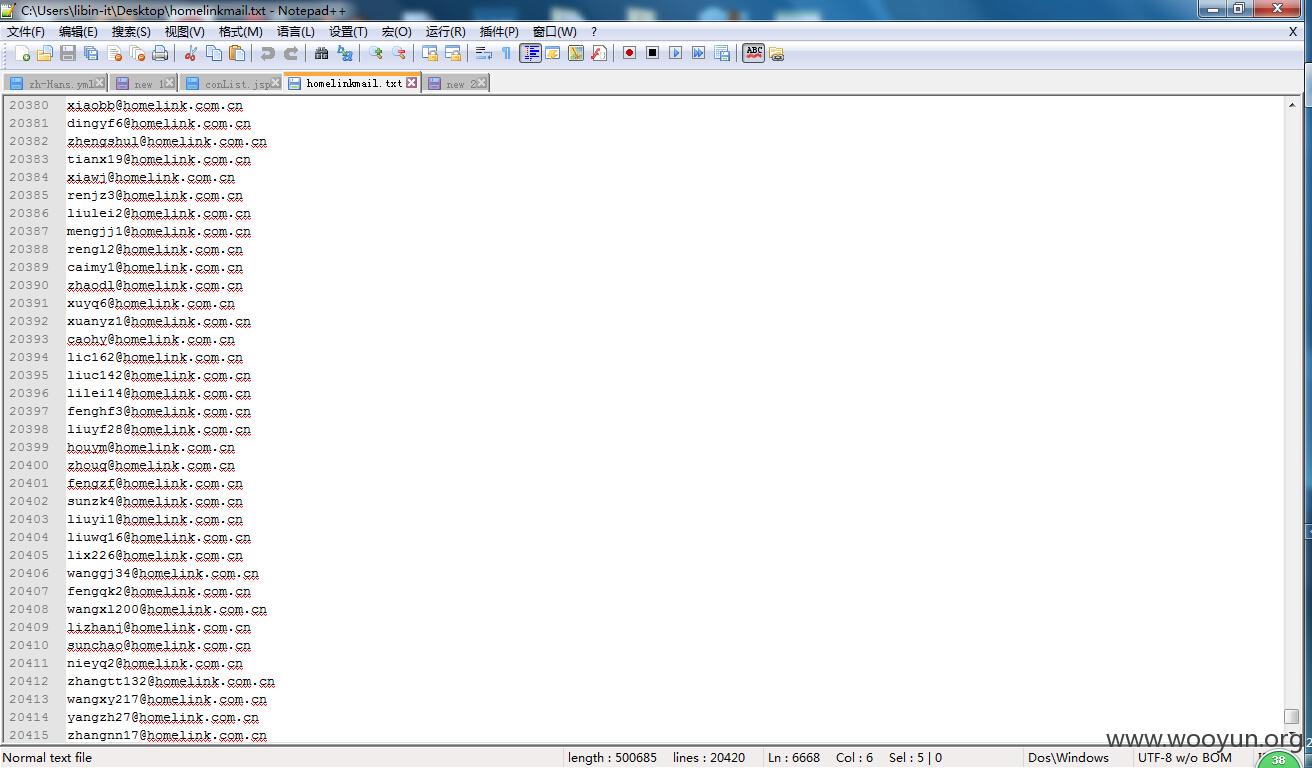1312x768 pixels.
Task: Click the Ln : 6668 status field
Action: pyautogui.click(x=794, y=758)
